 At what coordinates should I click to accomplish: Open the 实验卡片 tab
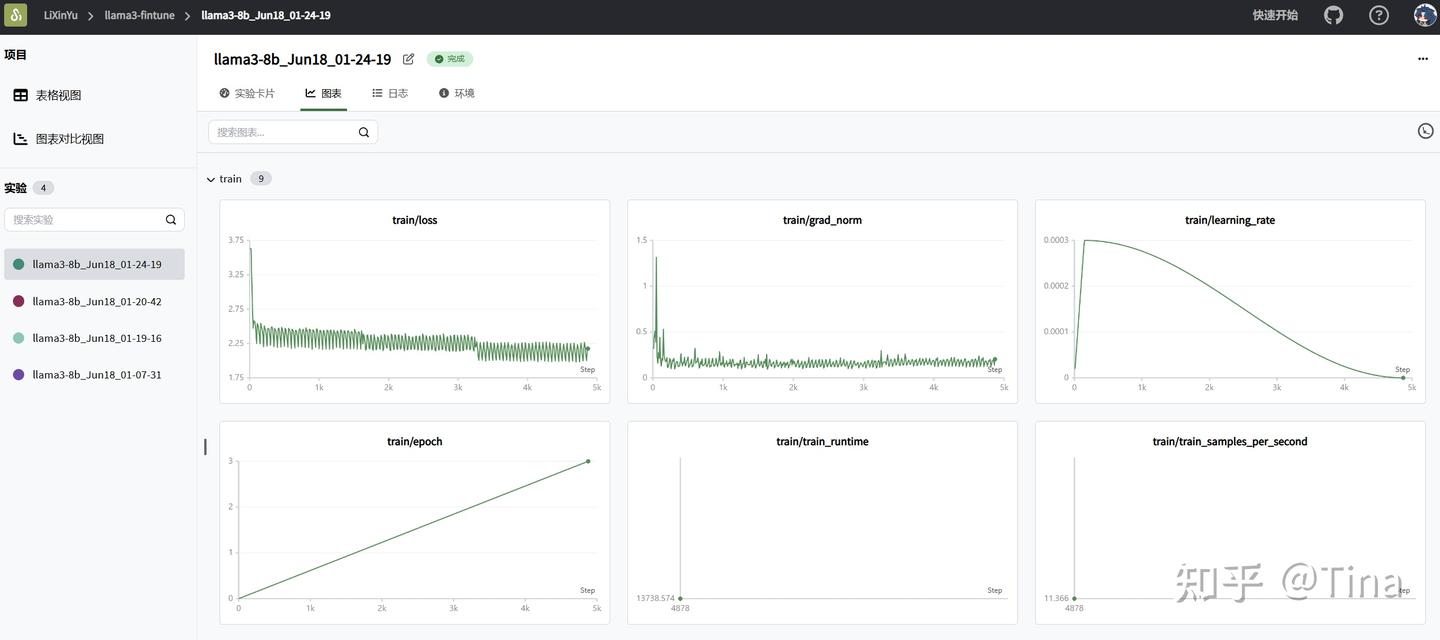pyautogui.click(x=247, y=93)
